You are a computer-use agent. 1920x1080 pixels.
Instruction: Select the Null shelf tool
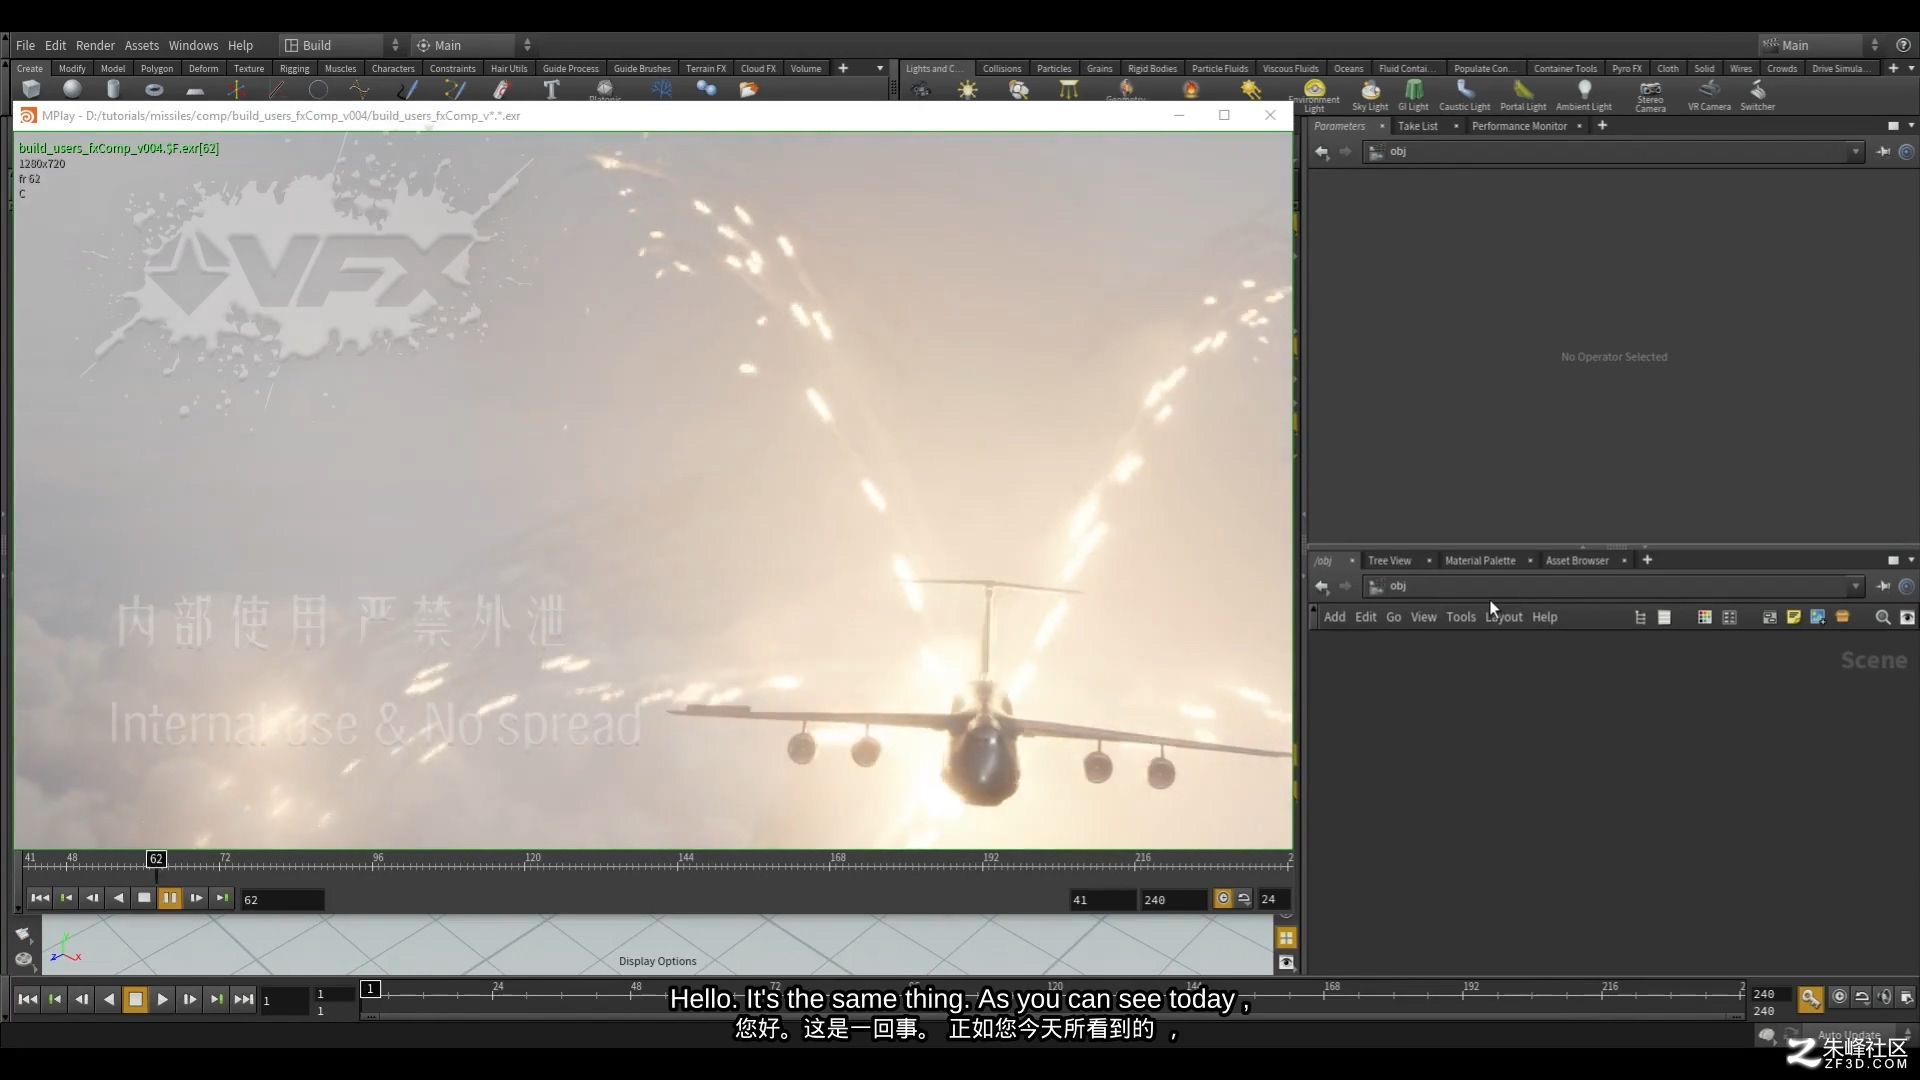coord(236,89)
